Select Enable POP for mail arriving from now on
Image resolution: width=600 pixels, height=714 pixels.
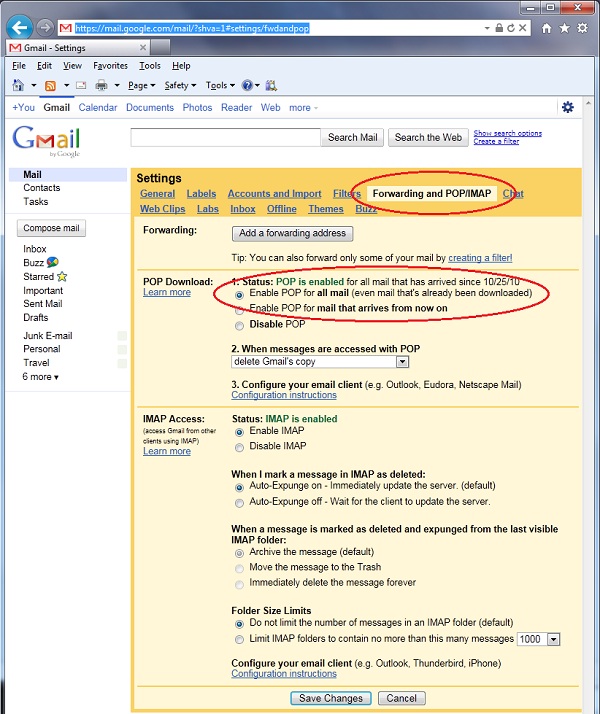(239, 311)
